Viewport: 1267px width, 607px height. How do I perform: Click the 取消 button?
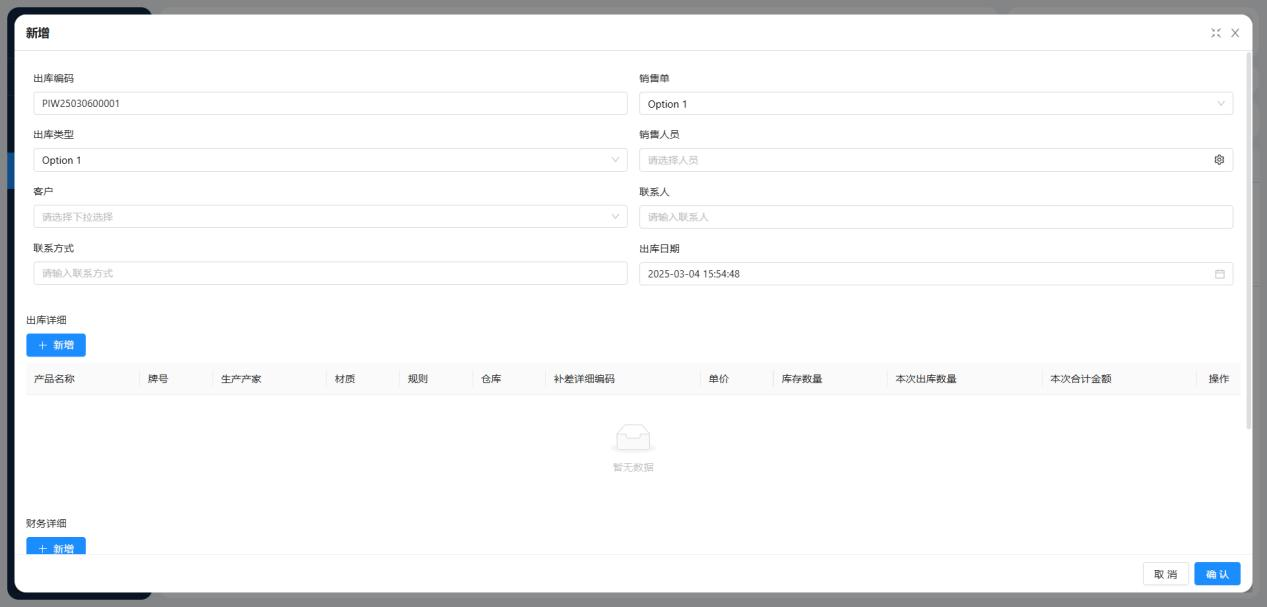1165,574
